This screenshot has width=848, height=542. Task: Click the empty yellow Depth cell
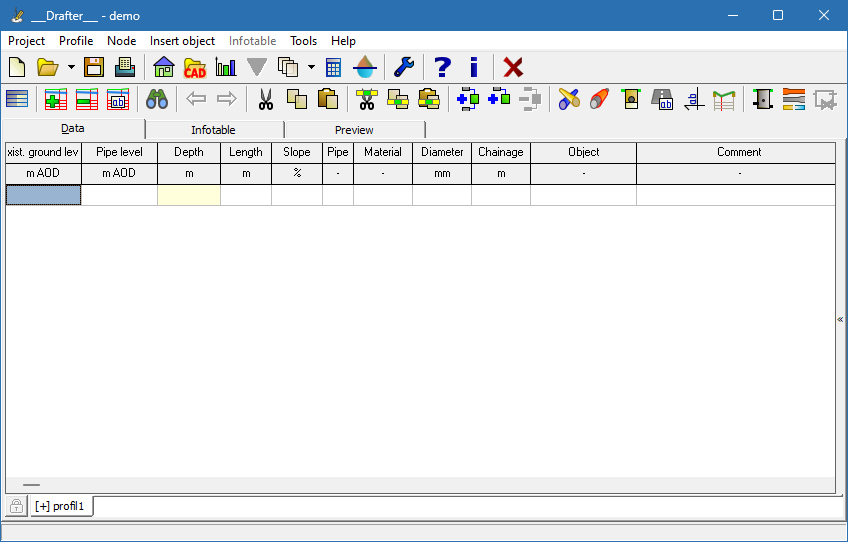click(188, 195)
